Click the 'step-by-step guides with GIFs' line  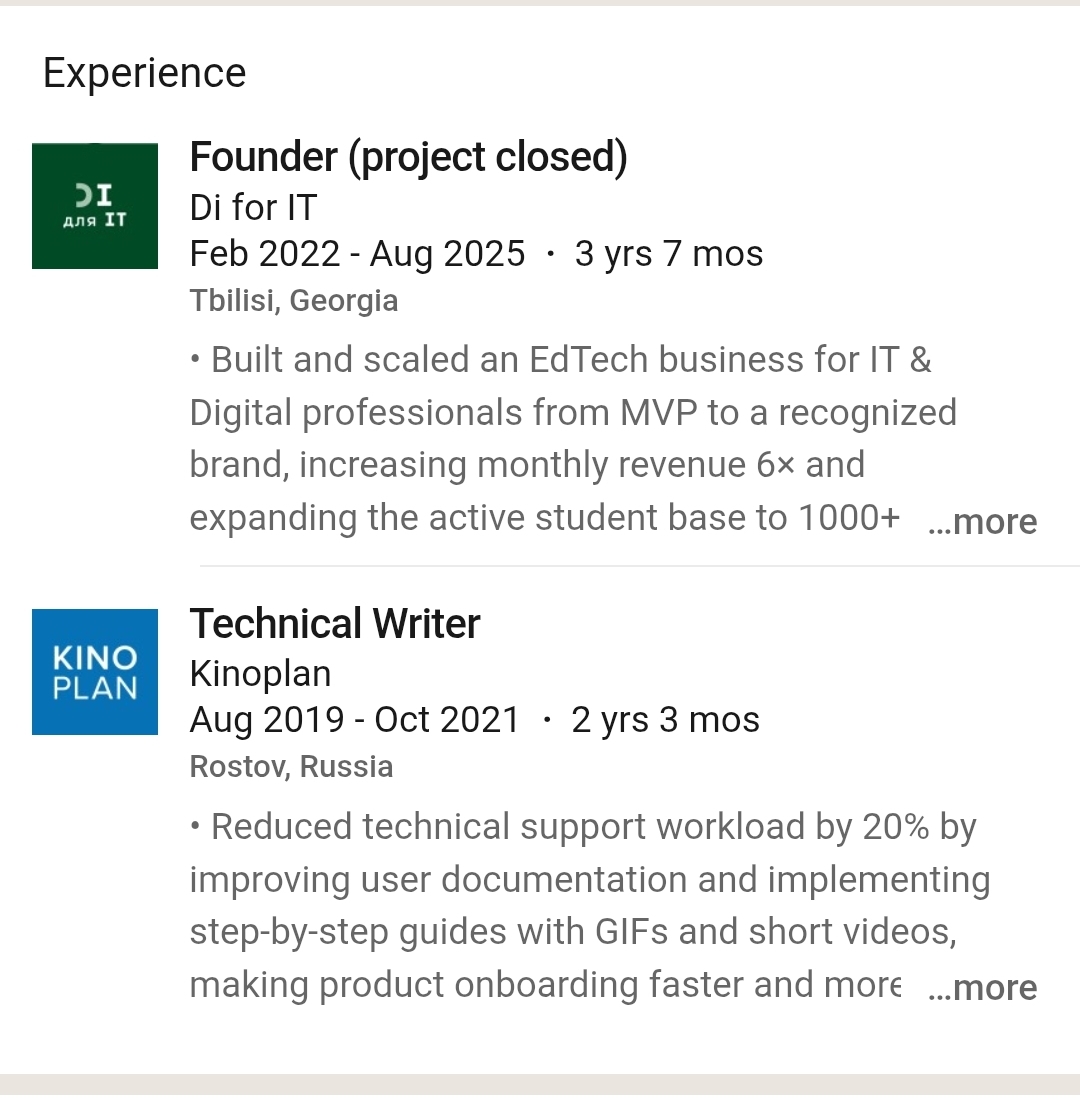tap(572, 932)
